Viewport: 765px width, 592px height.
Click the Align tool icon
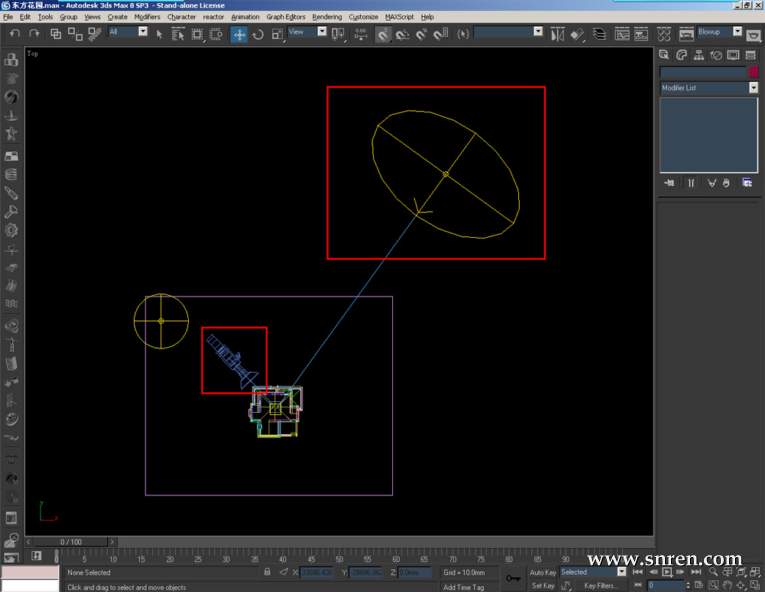pyautogui.click(x=577, y=34)
